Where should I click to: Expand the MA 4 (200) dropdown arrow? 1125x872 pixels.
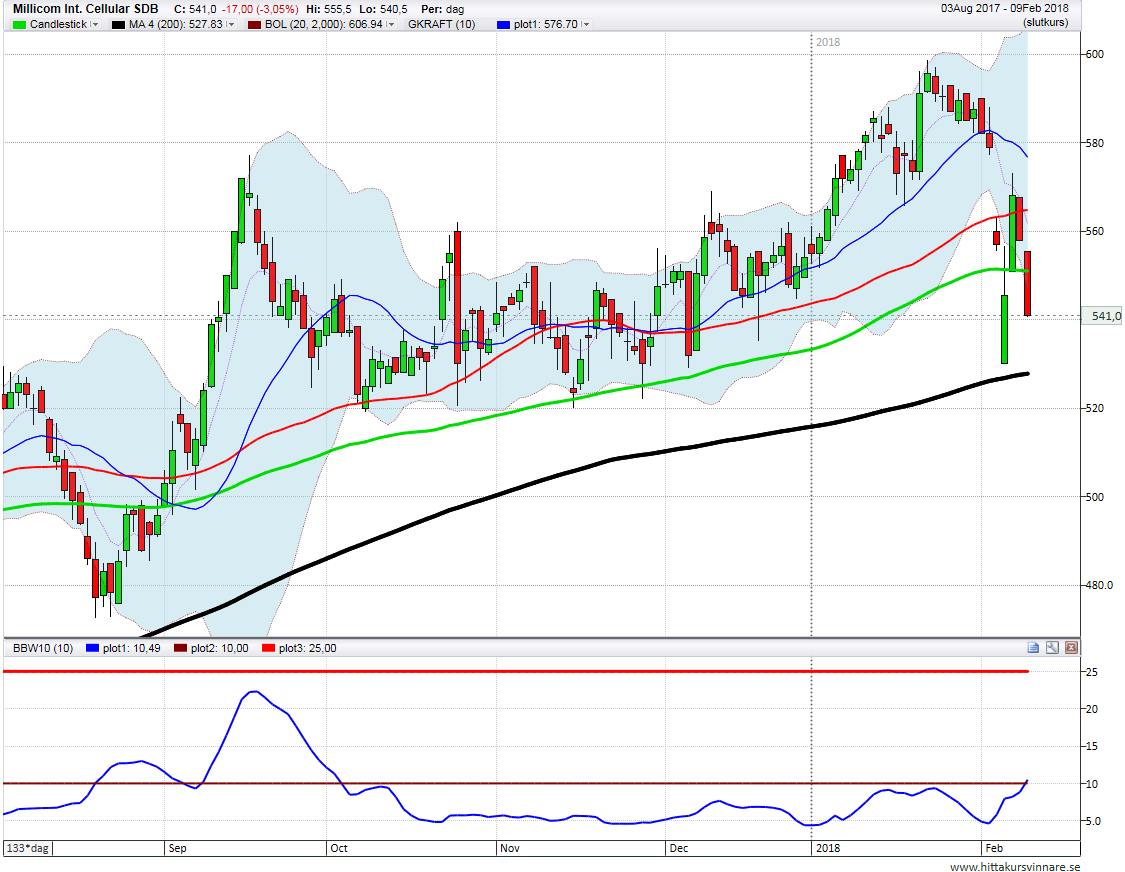point(230,24)
